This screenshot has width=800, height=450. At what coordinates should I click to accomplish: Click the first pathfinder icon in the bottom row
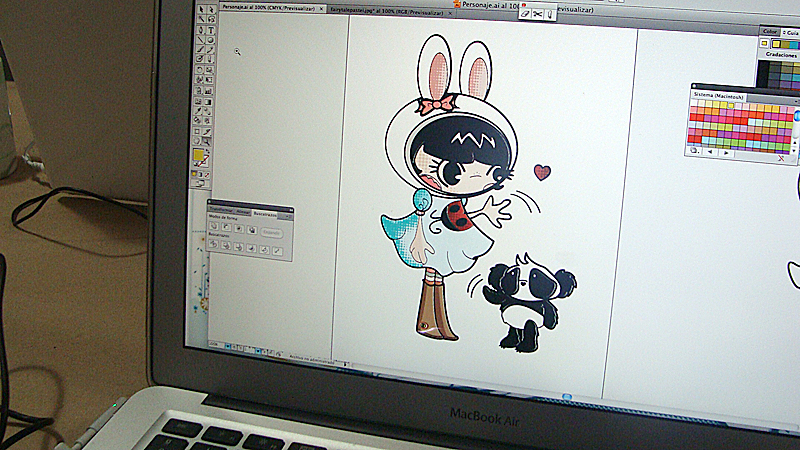click(x=214, y=244)
